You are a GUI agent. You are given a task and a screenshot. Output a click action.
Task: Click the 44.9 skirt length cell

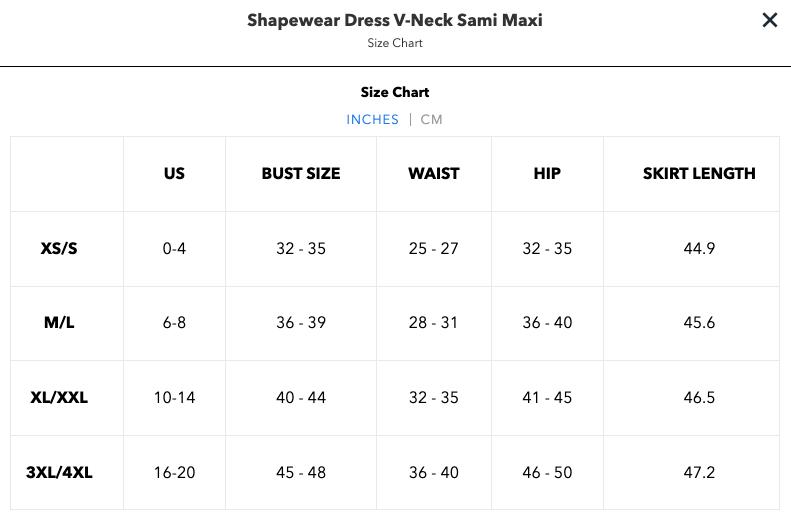[x=699, y=248]
